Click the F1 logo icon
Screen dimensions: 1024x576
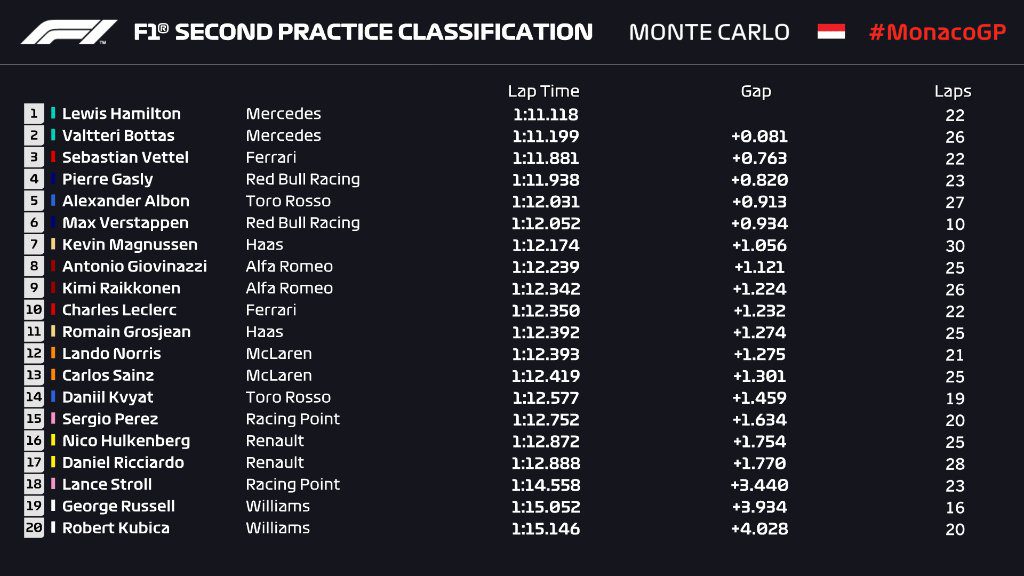(x=69, y=32)
